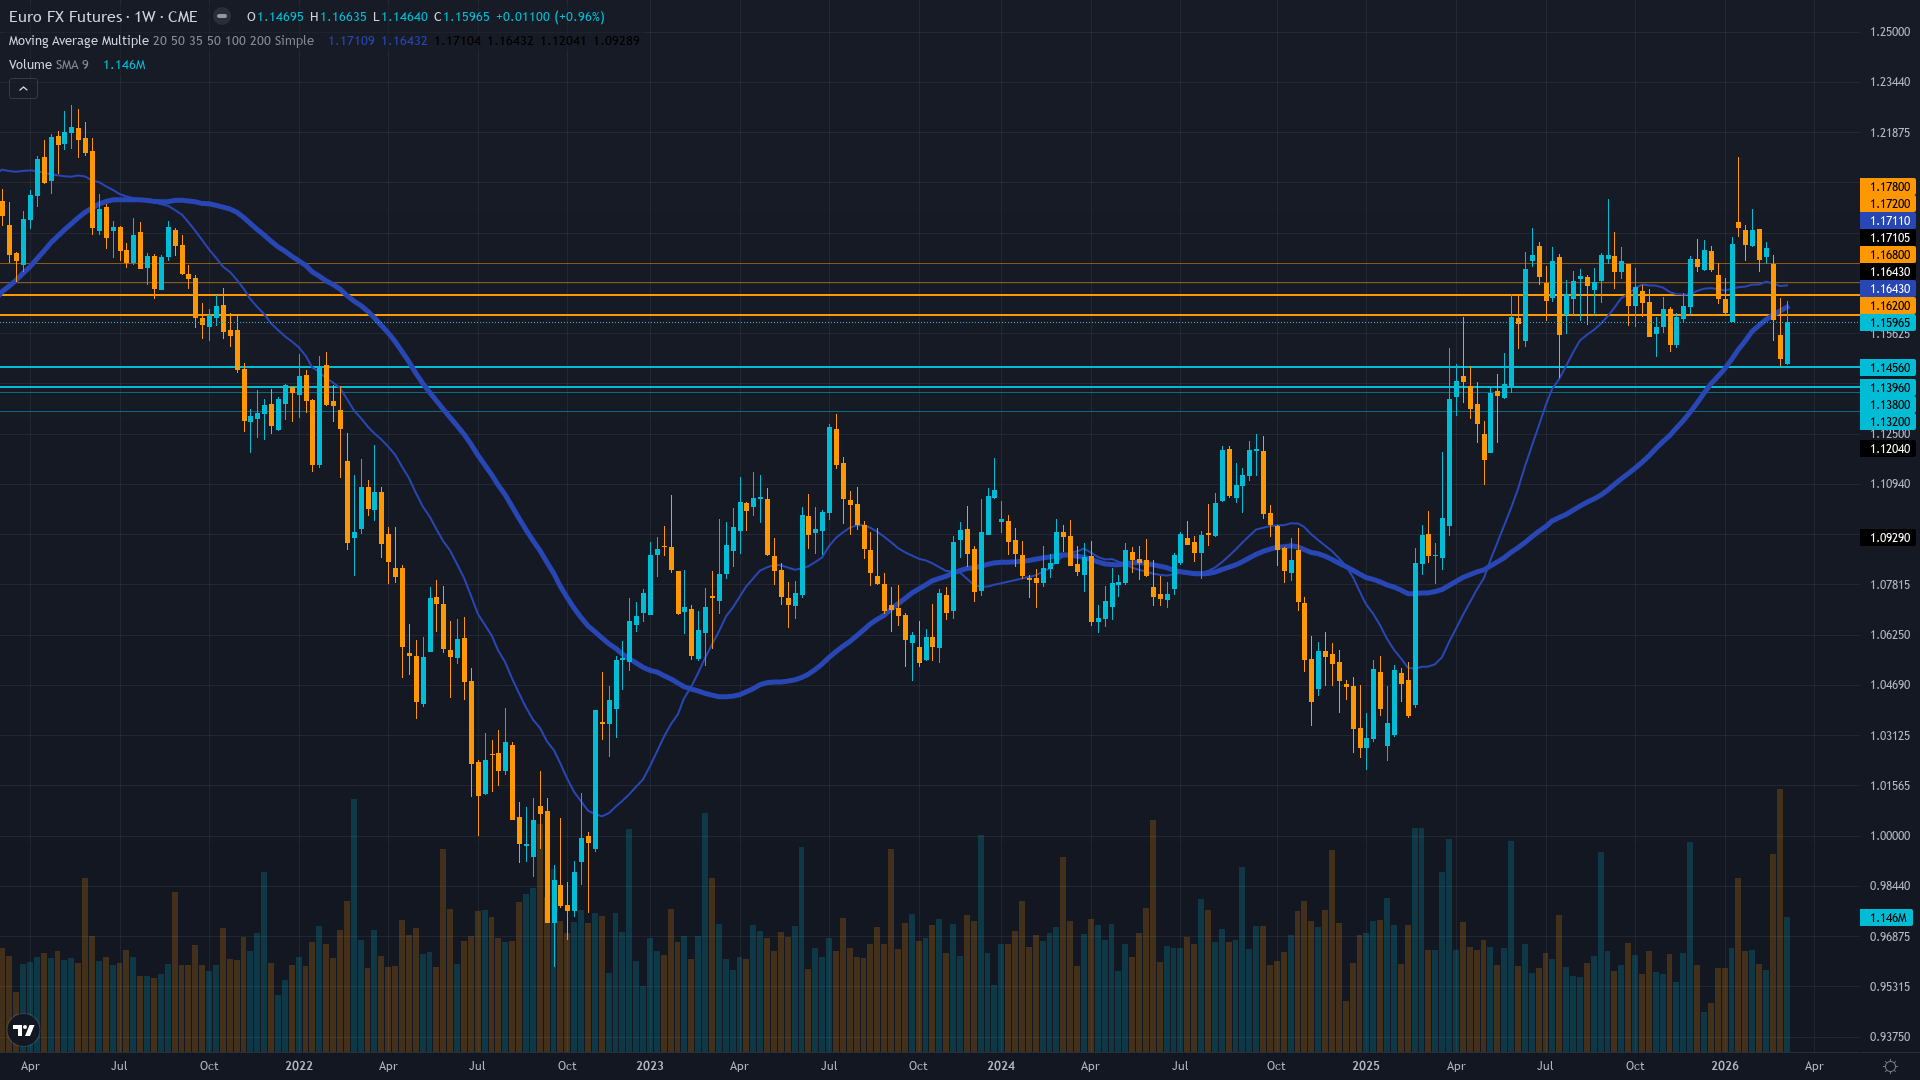Click the blue 1.16430 price label
The image size is (1920, 1080).
[1888, 289]
